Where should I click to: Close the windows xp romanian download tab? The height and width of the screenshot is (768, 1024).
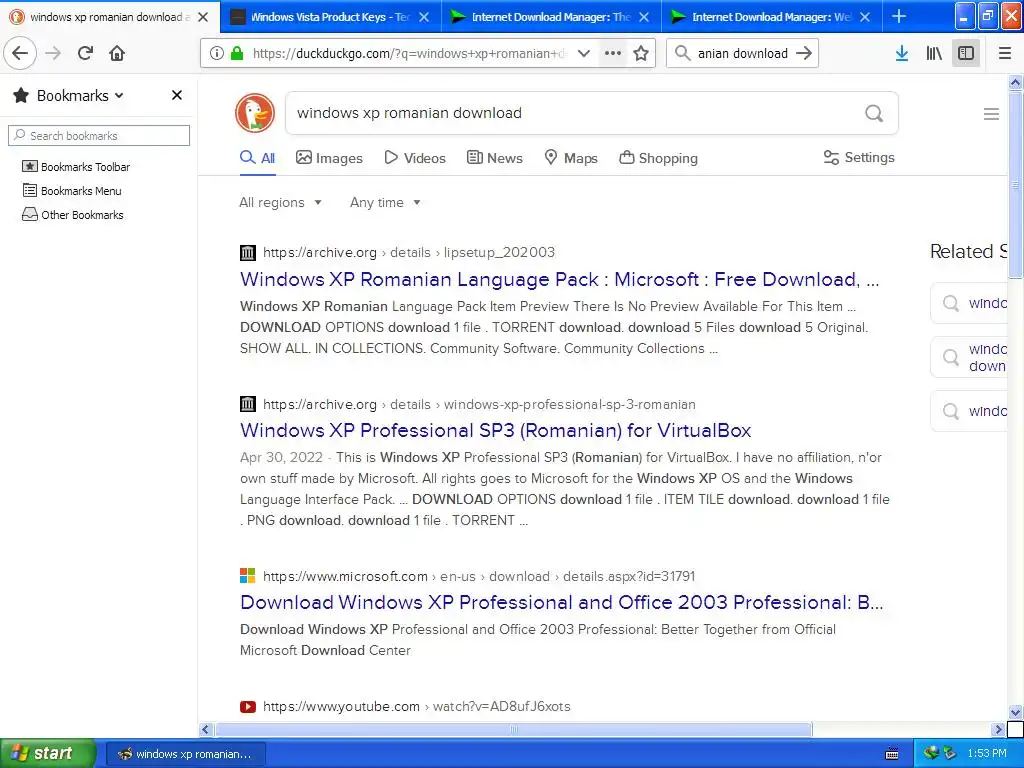point(203,17)
